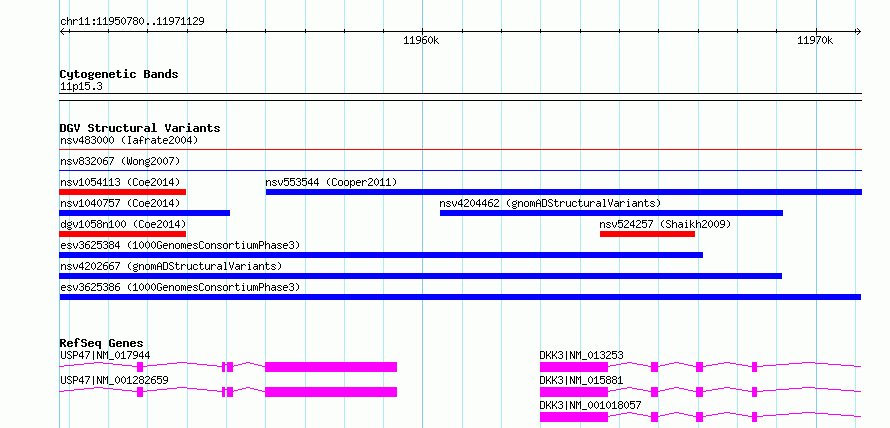Image resolution: width=890 pixels, height=428 pixels.
Task: Click the right scroll arrow on ruler
Action: click(858, 32)
